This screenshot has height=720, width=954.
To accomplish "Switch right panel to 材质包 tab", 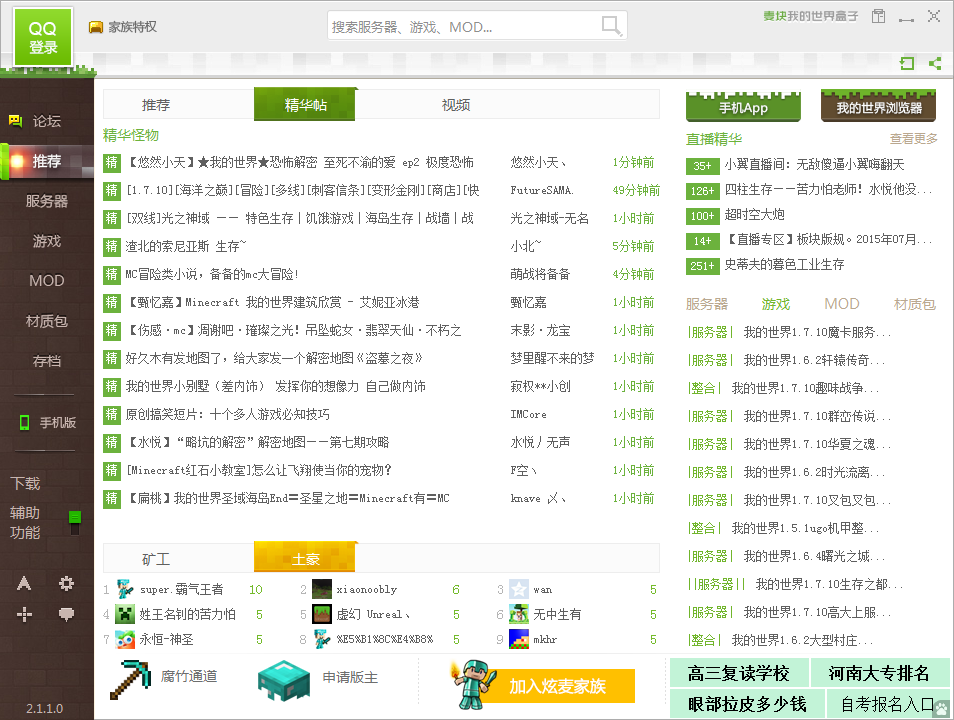I will [x=914, y=304].
